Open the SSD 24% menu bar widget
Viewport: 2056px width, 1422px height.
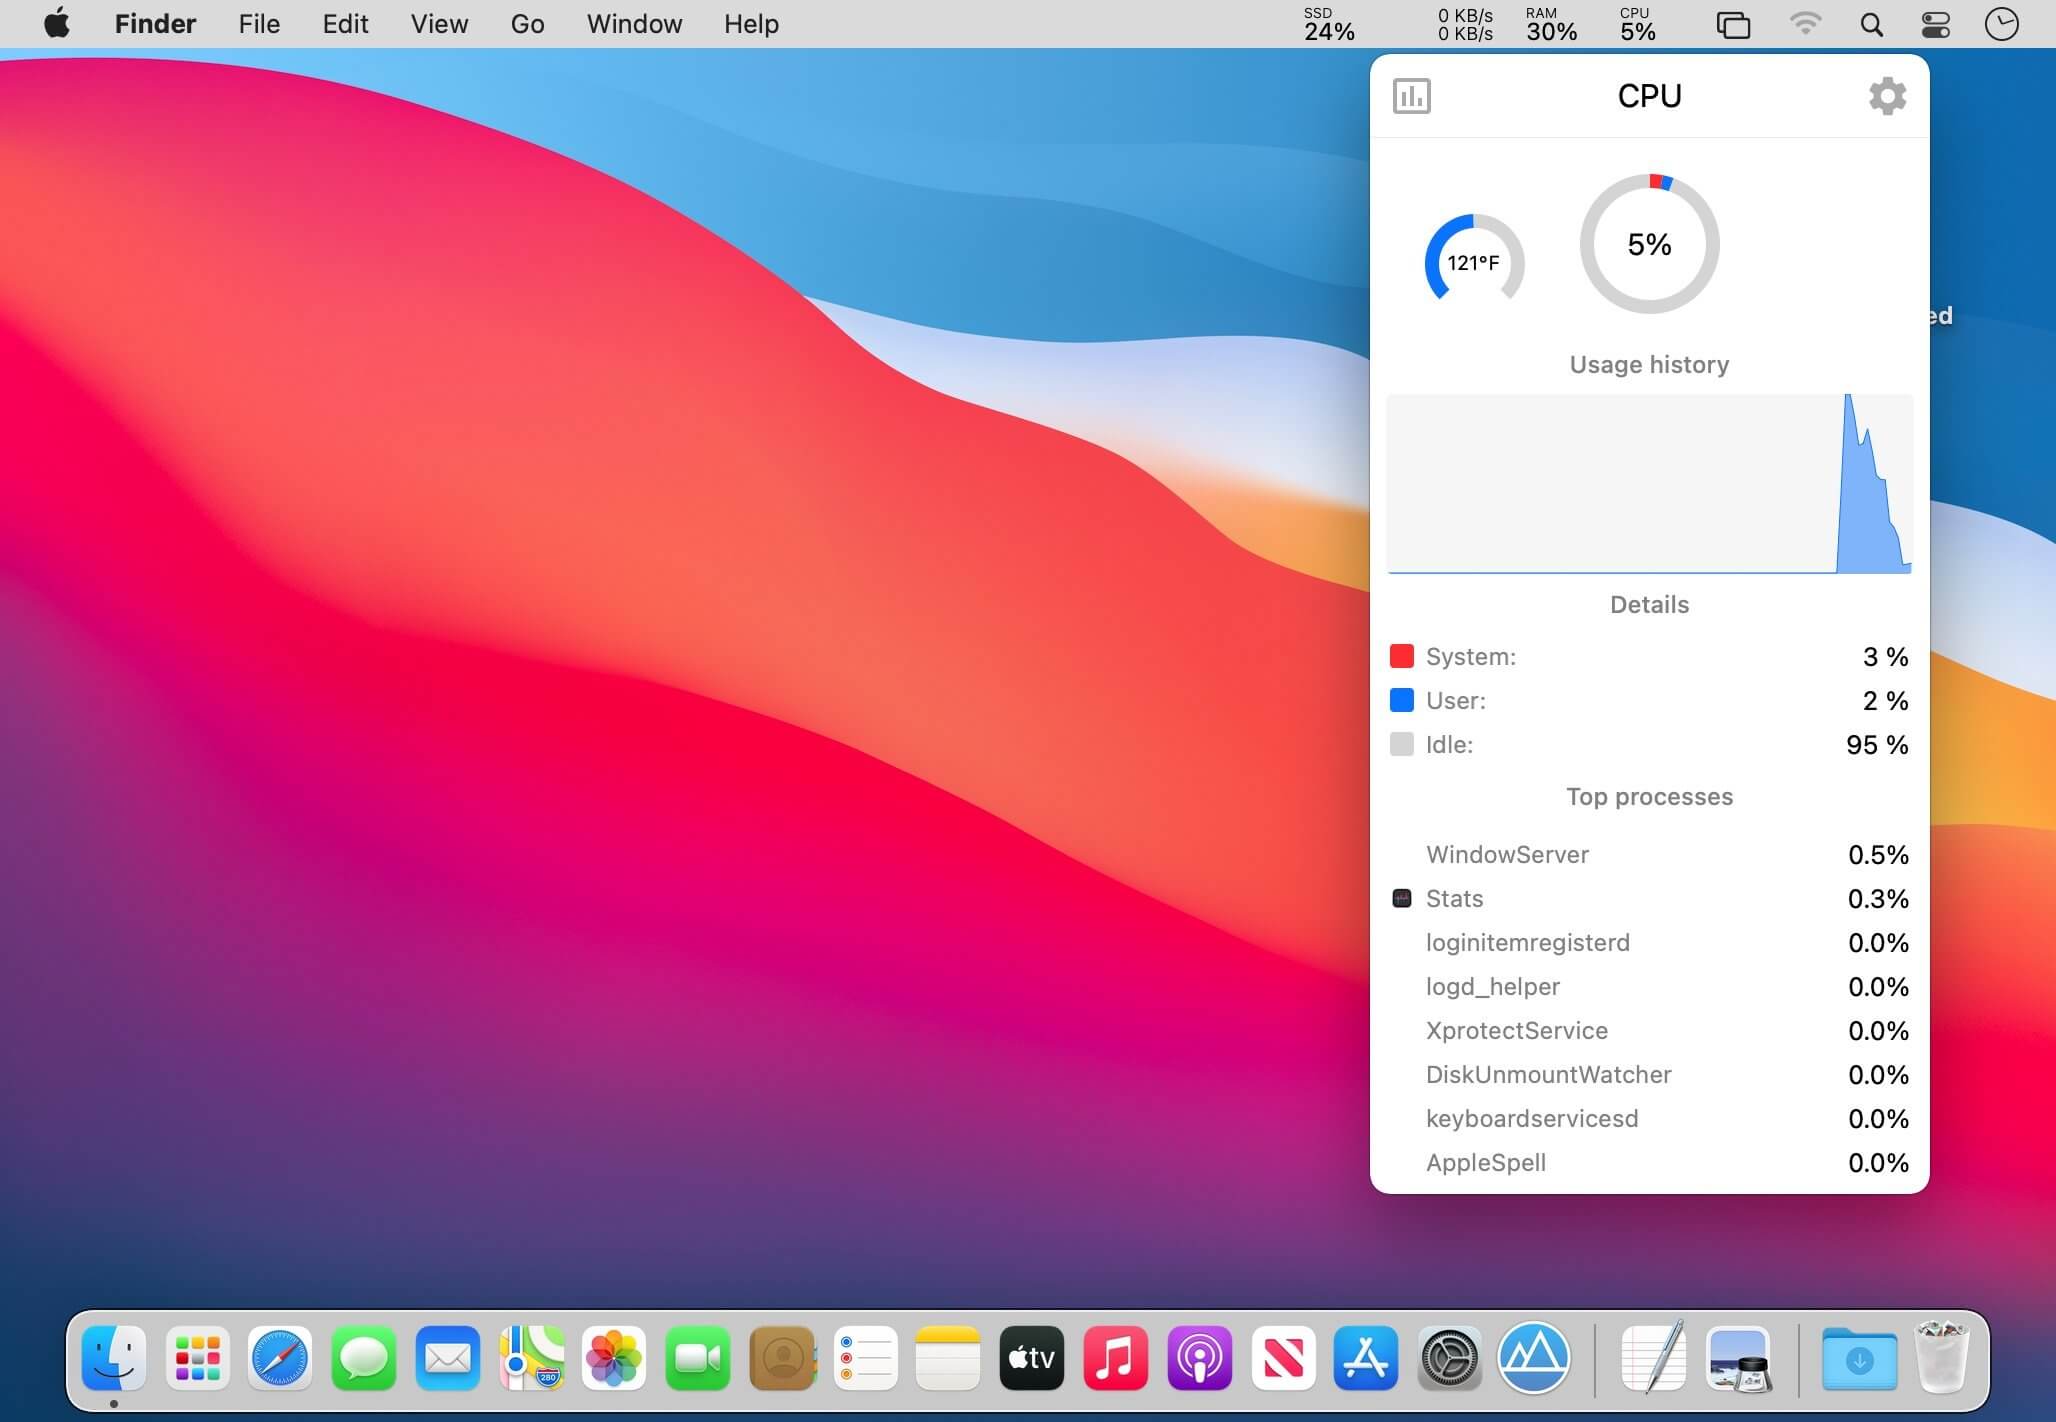(x=1329, y=24)
